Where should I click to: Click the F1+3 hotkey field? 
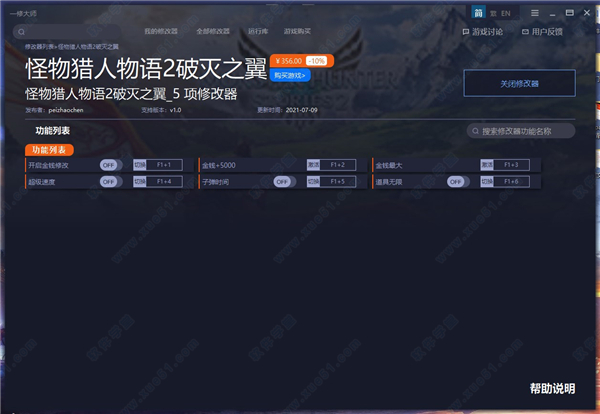pos(511,165)
